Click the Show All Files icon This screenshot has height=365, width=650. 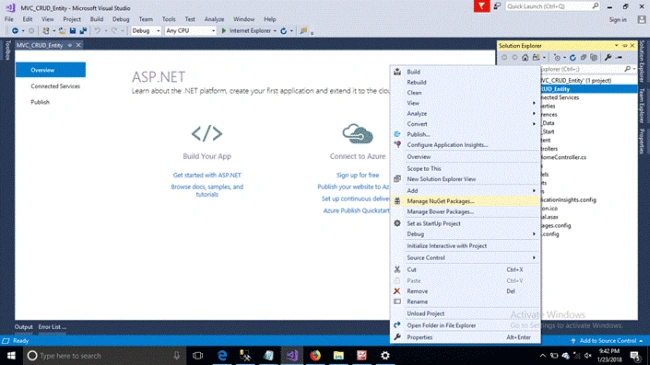(x=594, y=58)
